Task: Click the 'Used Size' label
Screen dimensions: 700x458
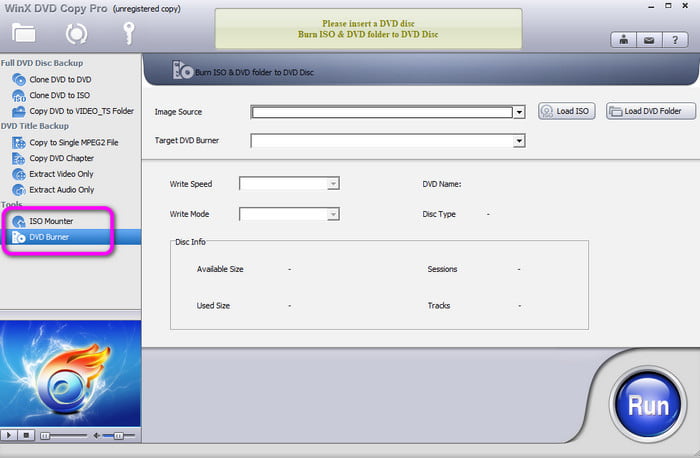Action: coord(213,306)
